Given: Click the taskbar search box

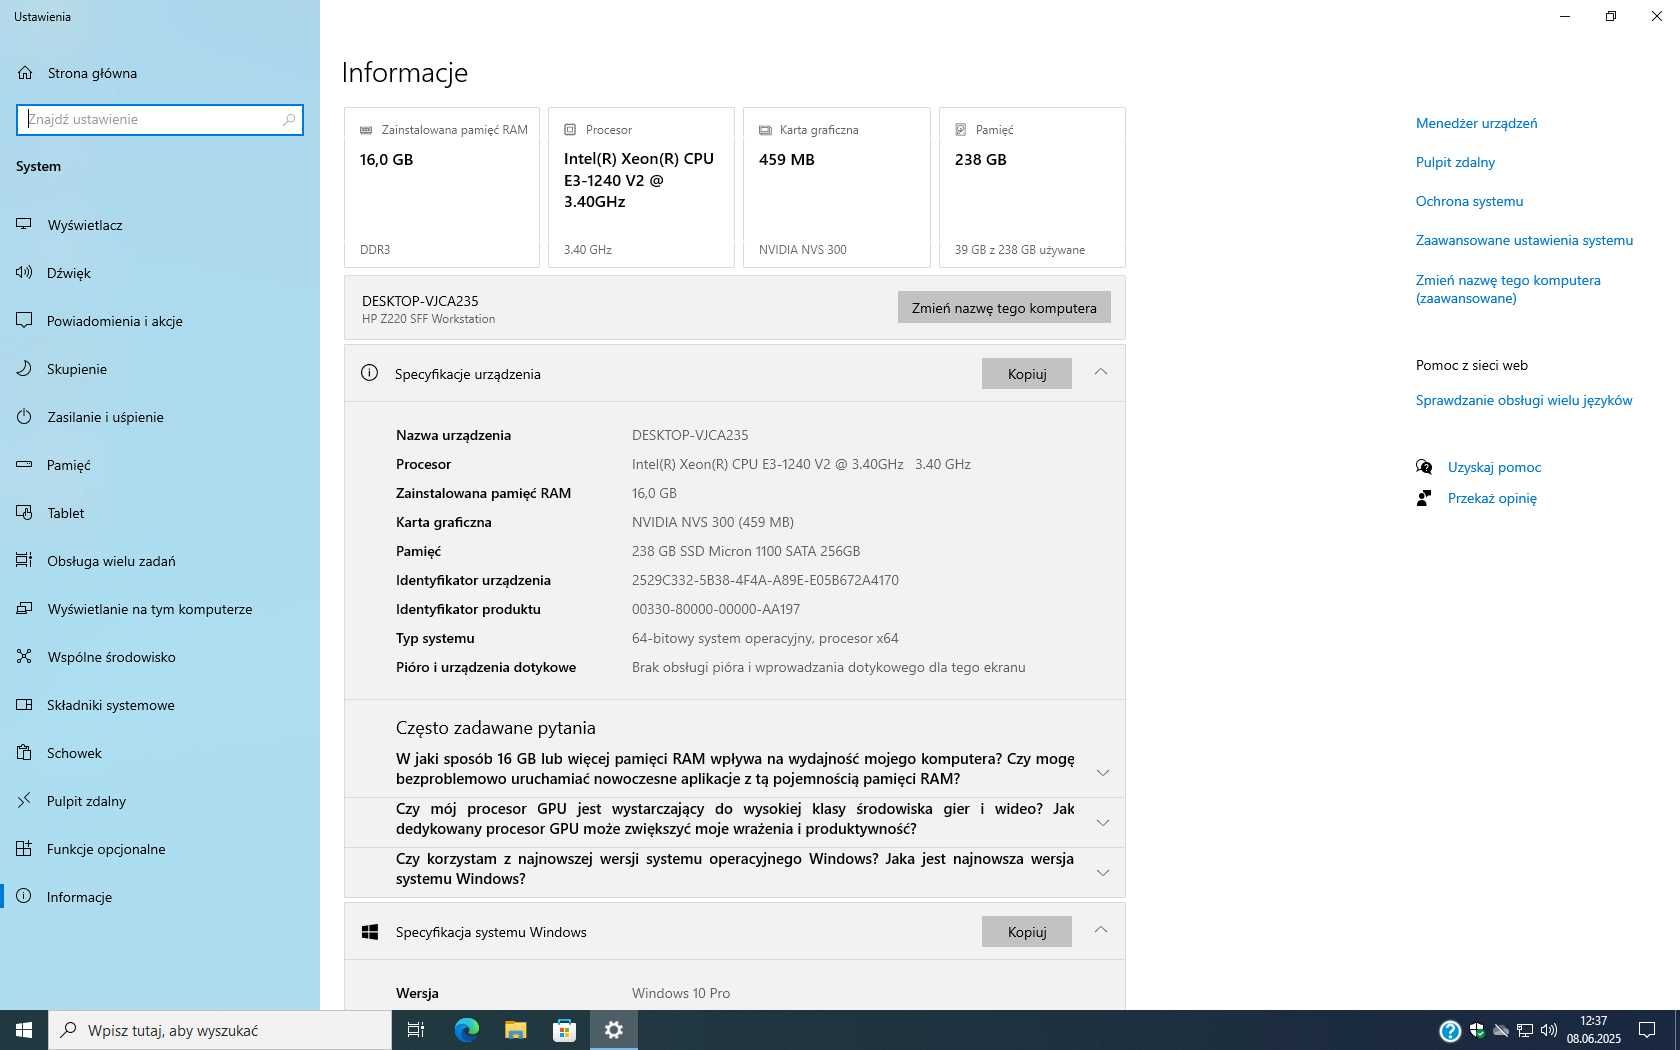Looking at the screenshot, I should [220, 1030].
